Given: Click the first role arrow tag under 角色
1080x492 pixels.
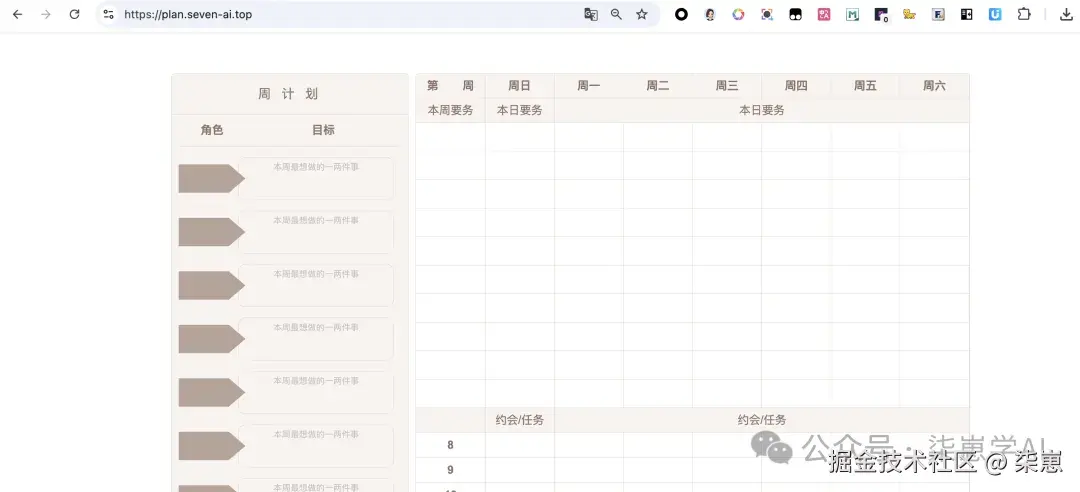Looking at the screenshot, I should [211, 178].
